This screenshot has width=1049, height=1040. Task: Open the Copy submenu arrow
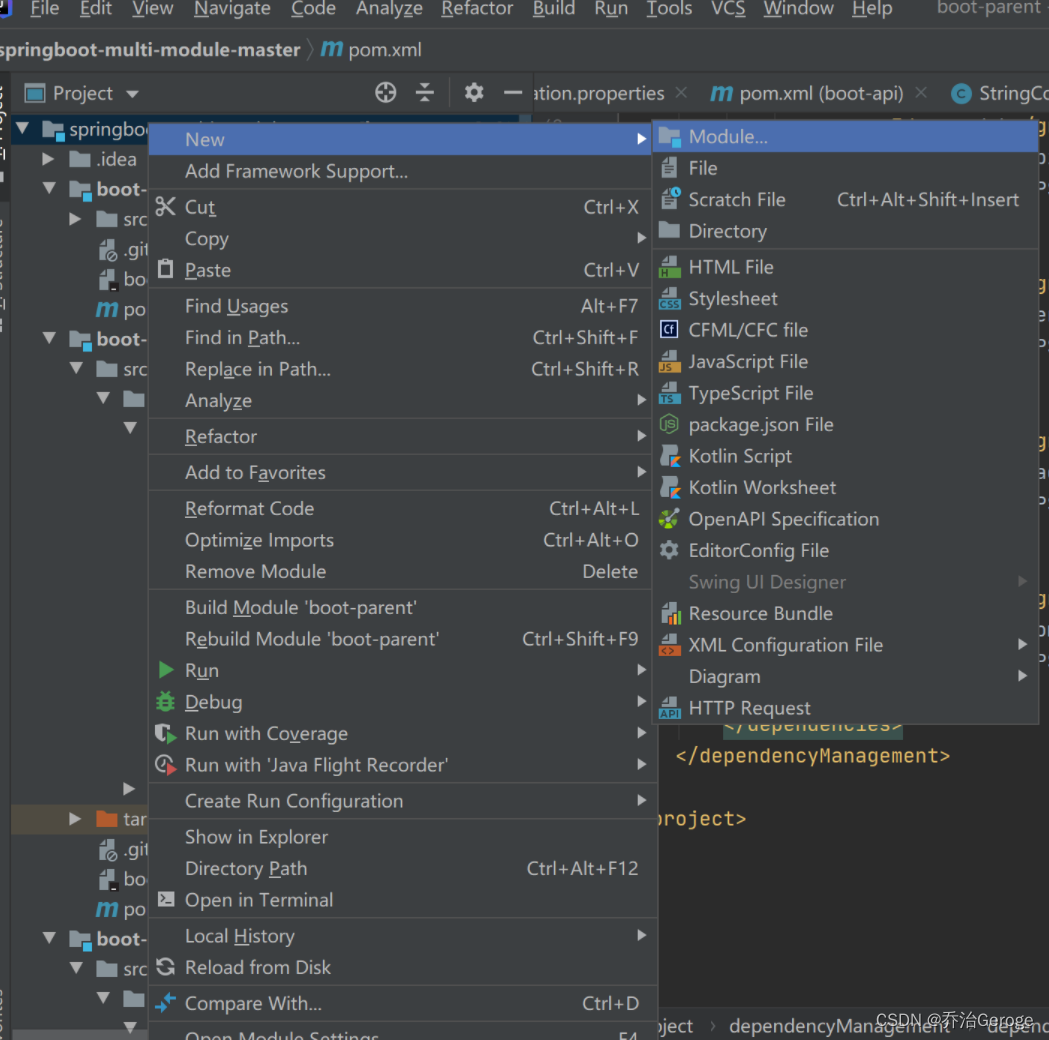point(642,238)
